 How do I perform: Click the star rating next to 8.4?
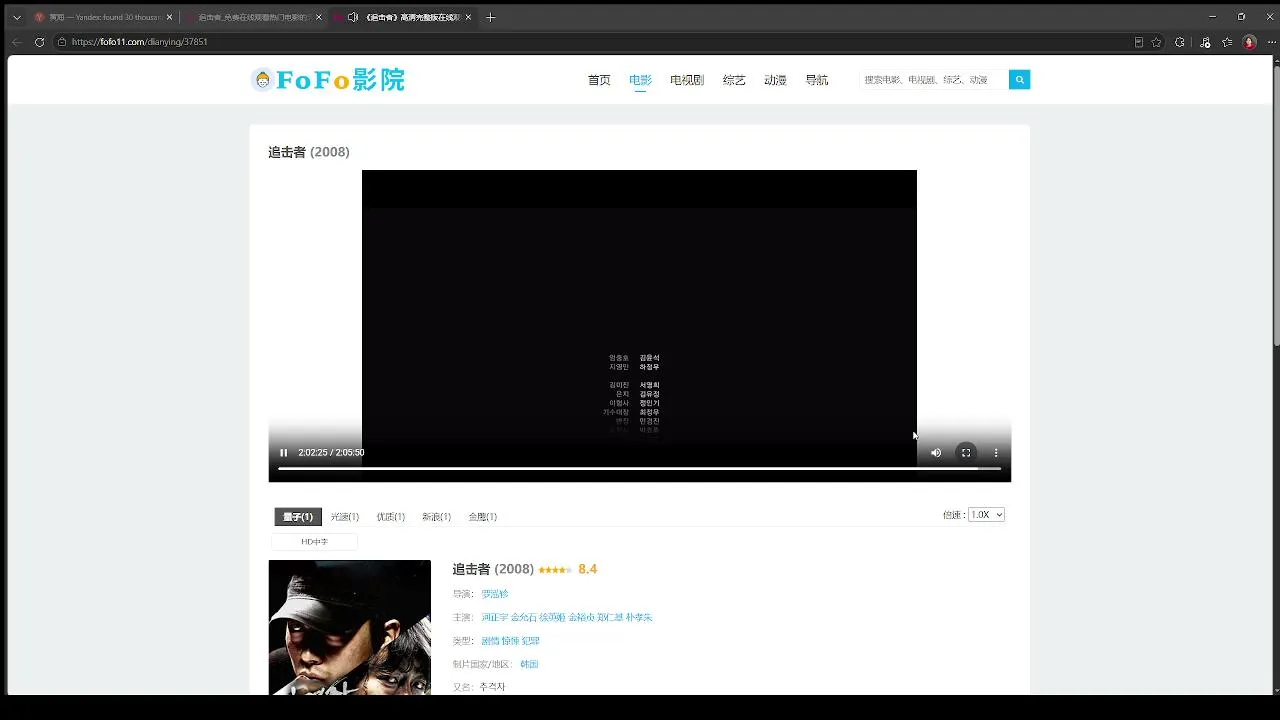pos(555,570)
